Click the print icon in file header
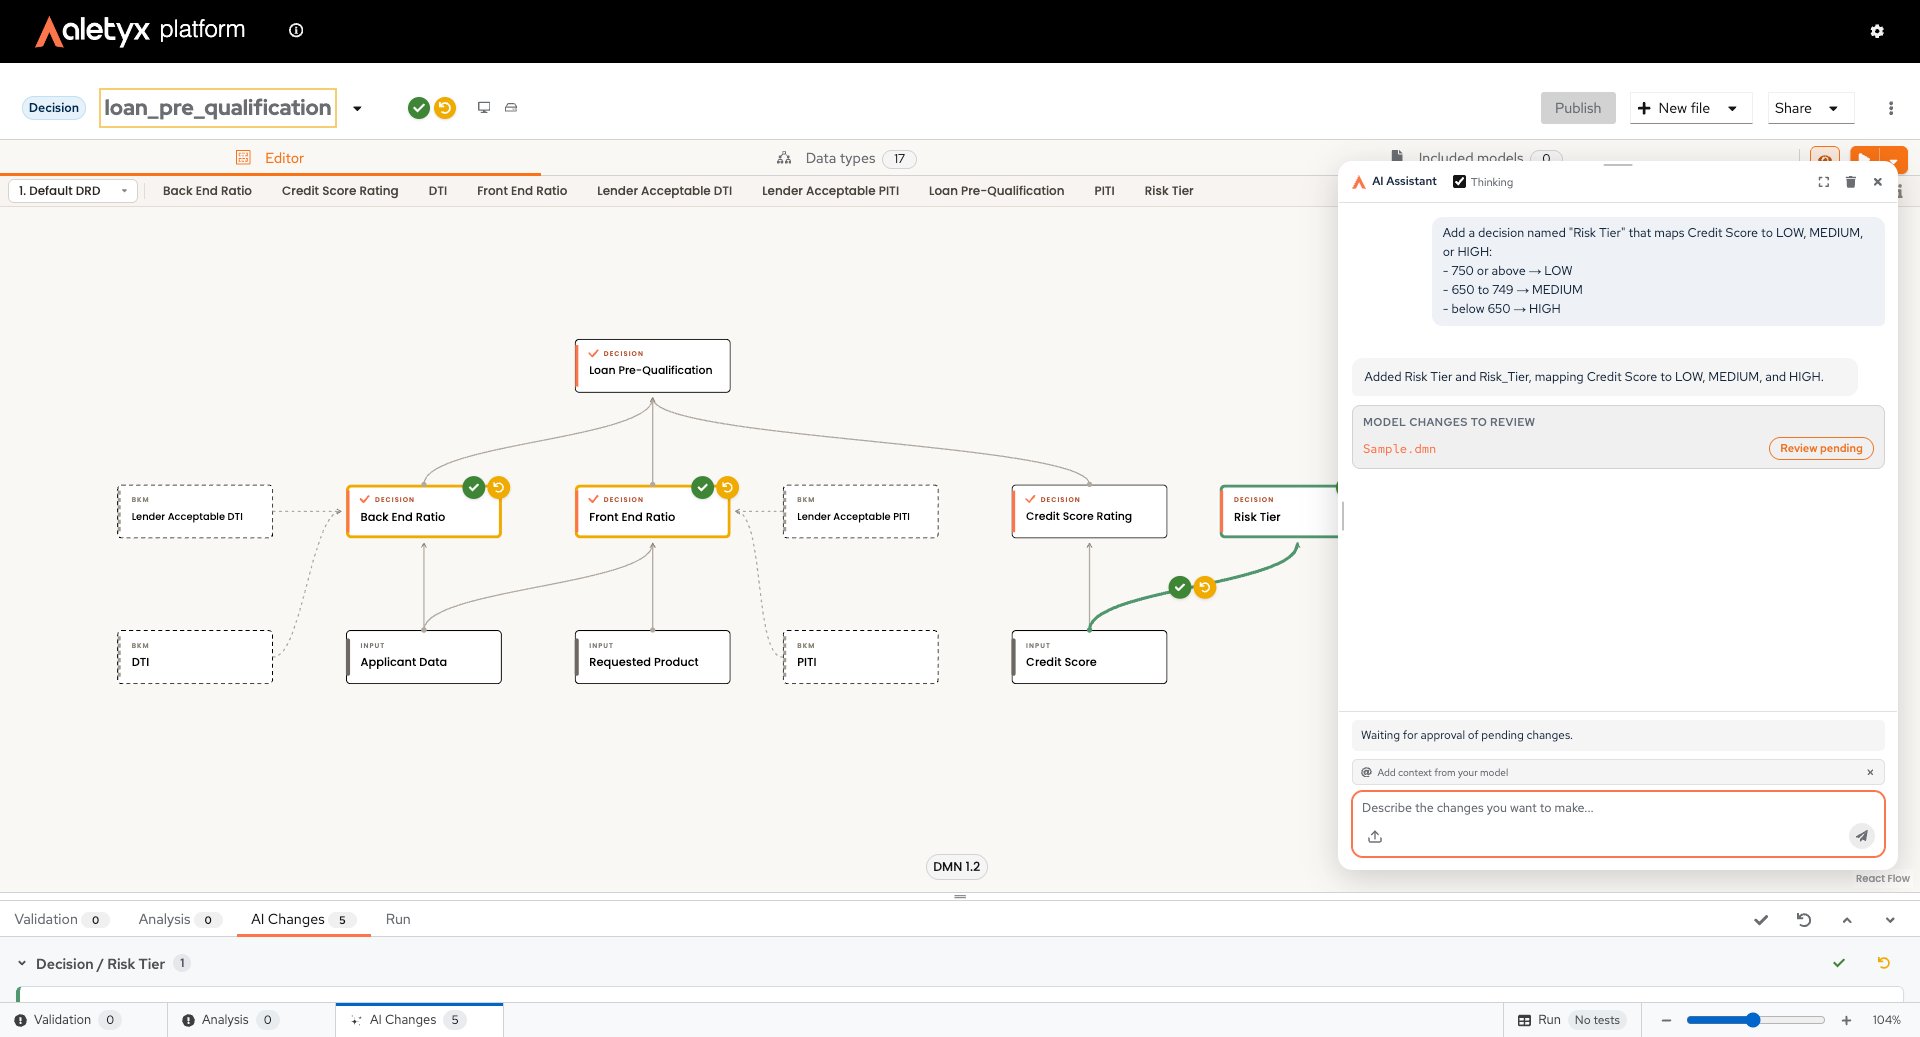This screenshot has height=1037, width=1920. click(x=511, y=107)
